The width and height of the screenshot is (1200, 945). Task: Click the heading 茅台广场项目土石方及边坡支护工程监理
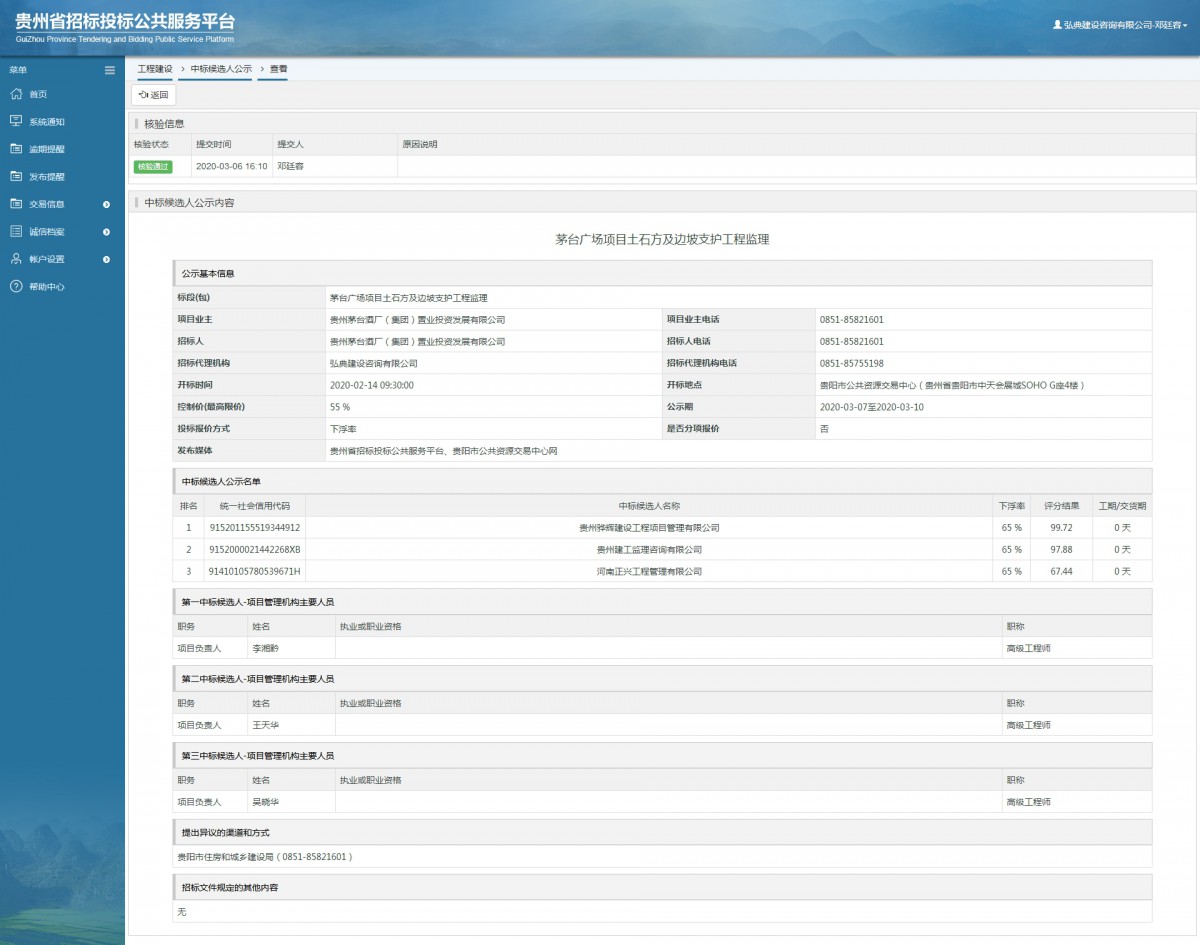(x=662, y=239)
